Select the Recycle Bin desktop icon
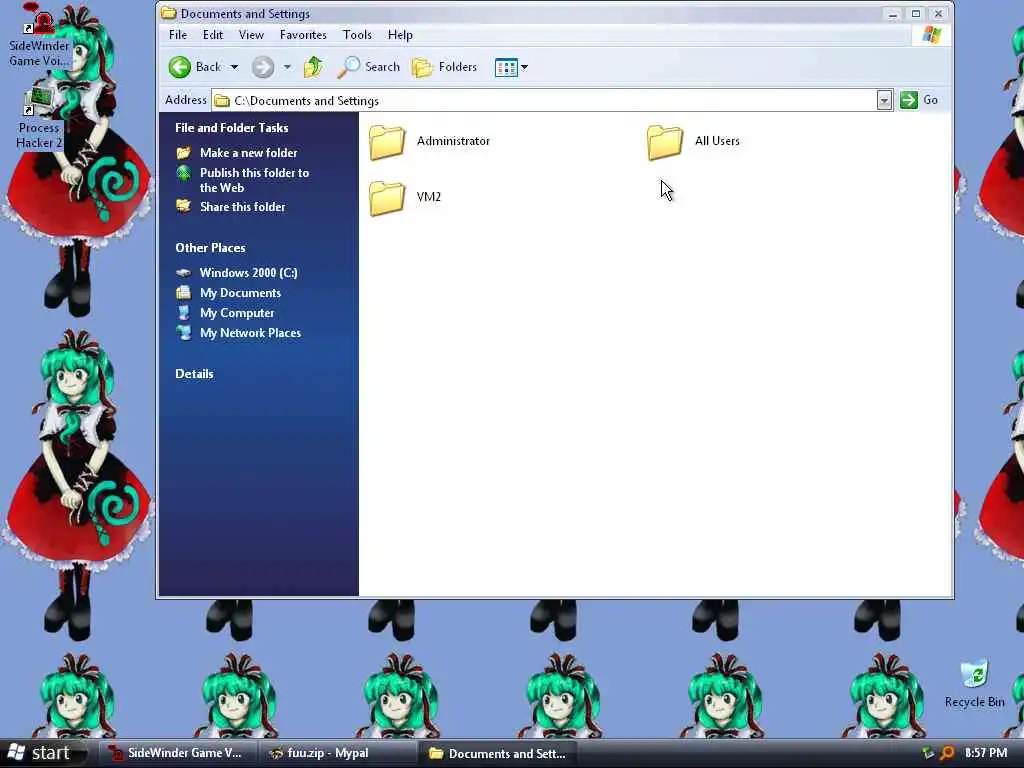 [974, 684]
